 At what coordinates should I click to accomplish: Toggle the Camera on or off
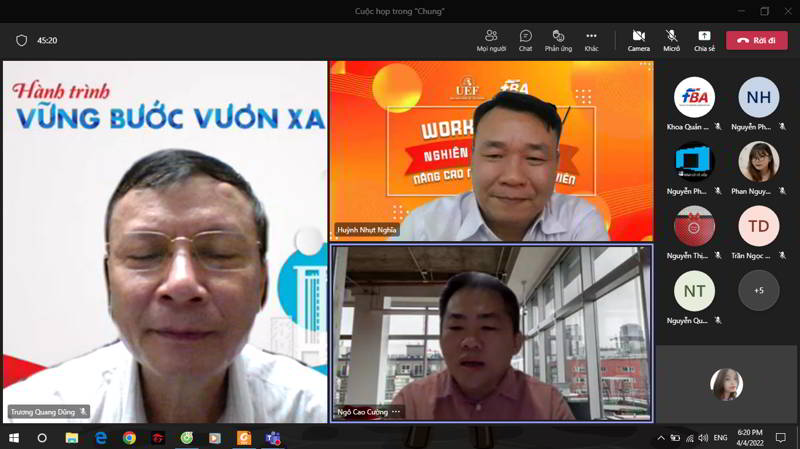coord(639,40)
